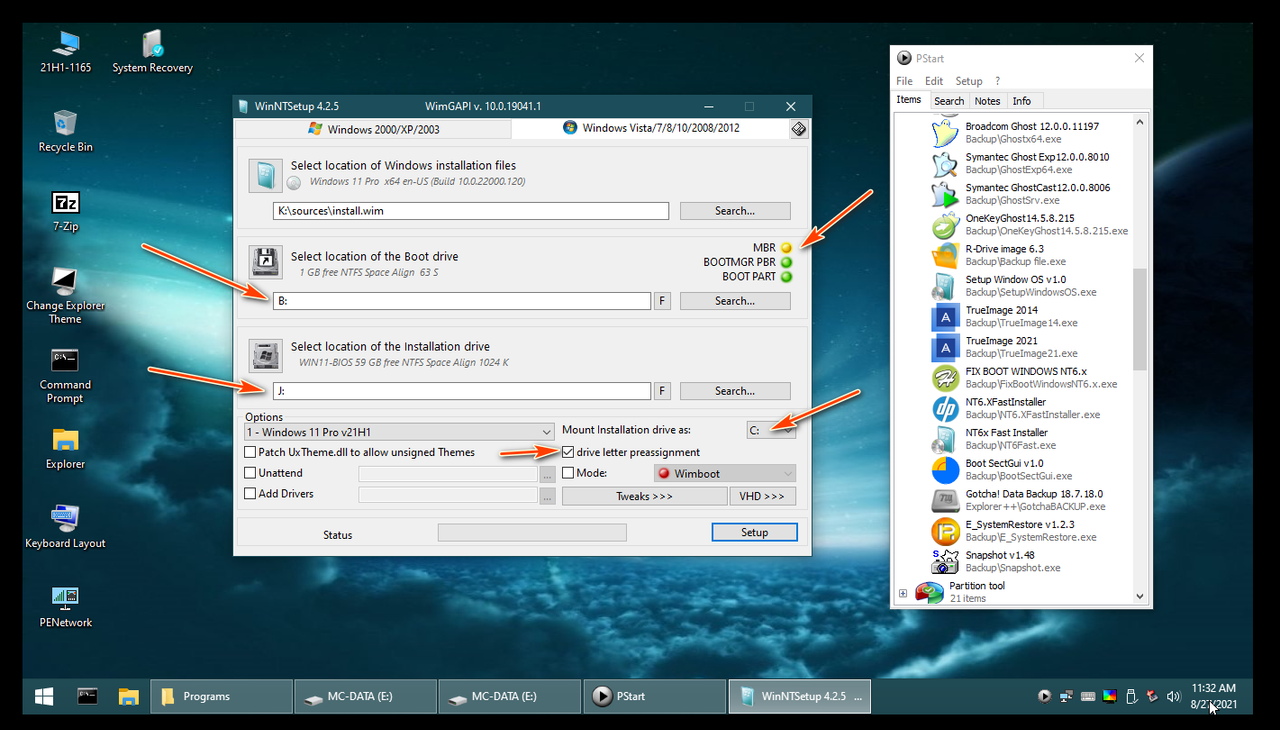1280x730 pixels.
Task: Click WinNTSetup disk icon right of tabs
Action: [798, 129]
